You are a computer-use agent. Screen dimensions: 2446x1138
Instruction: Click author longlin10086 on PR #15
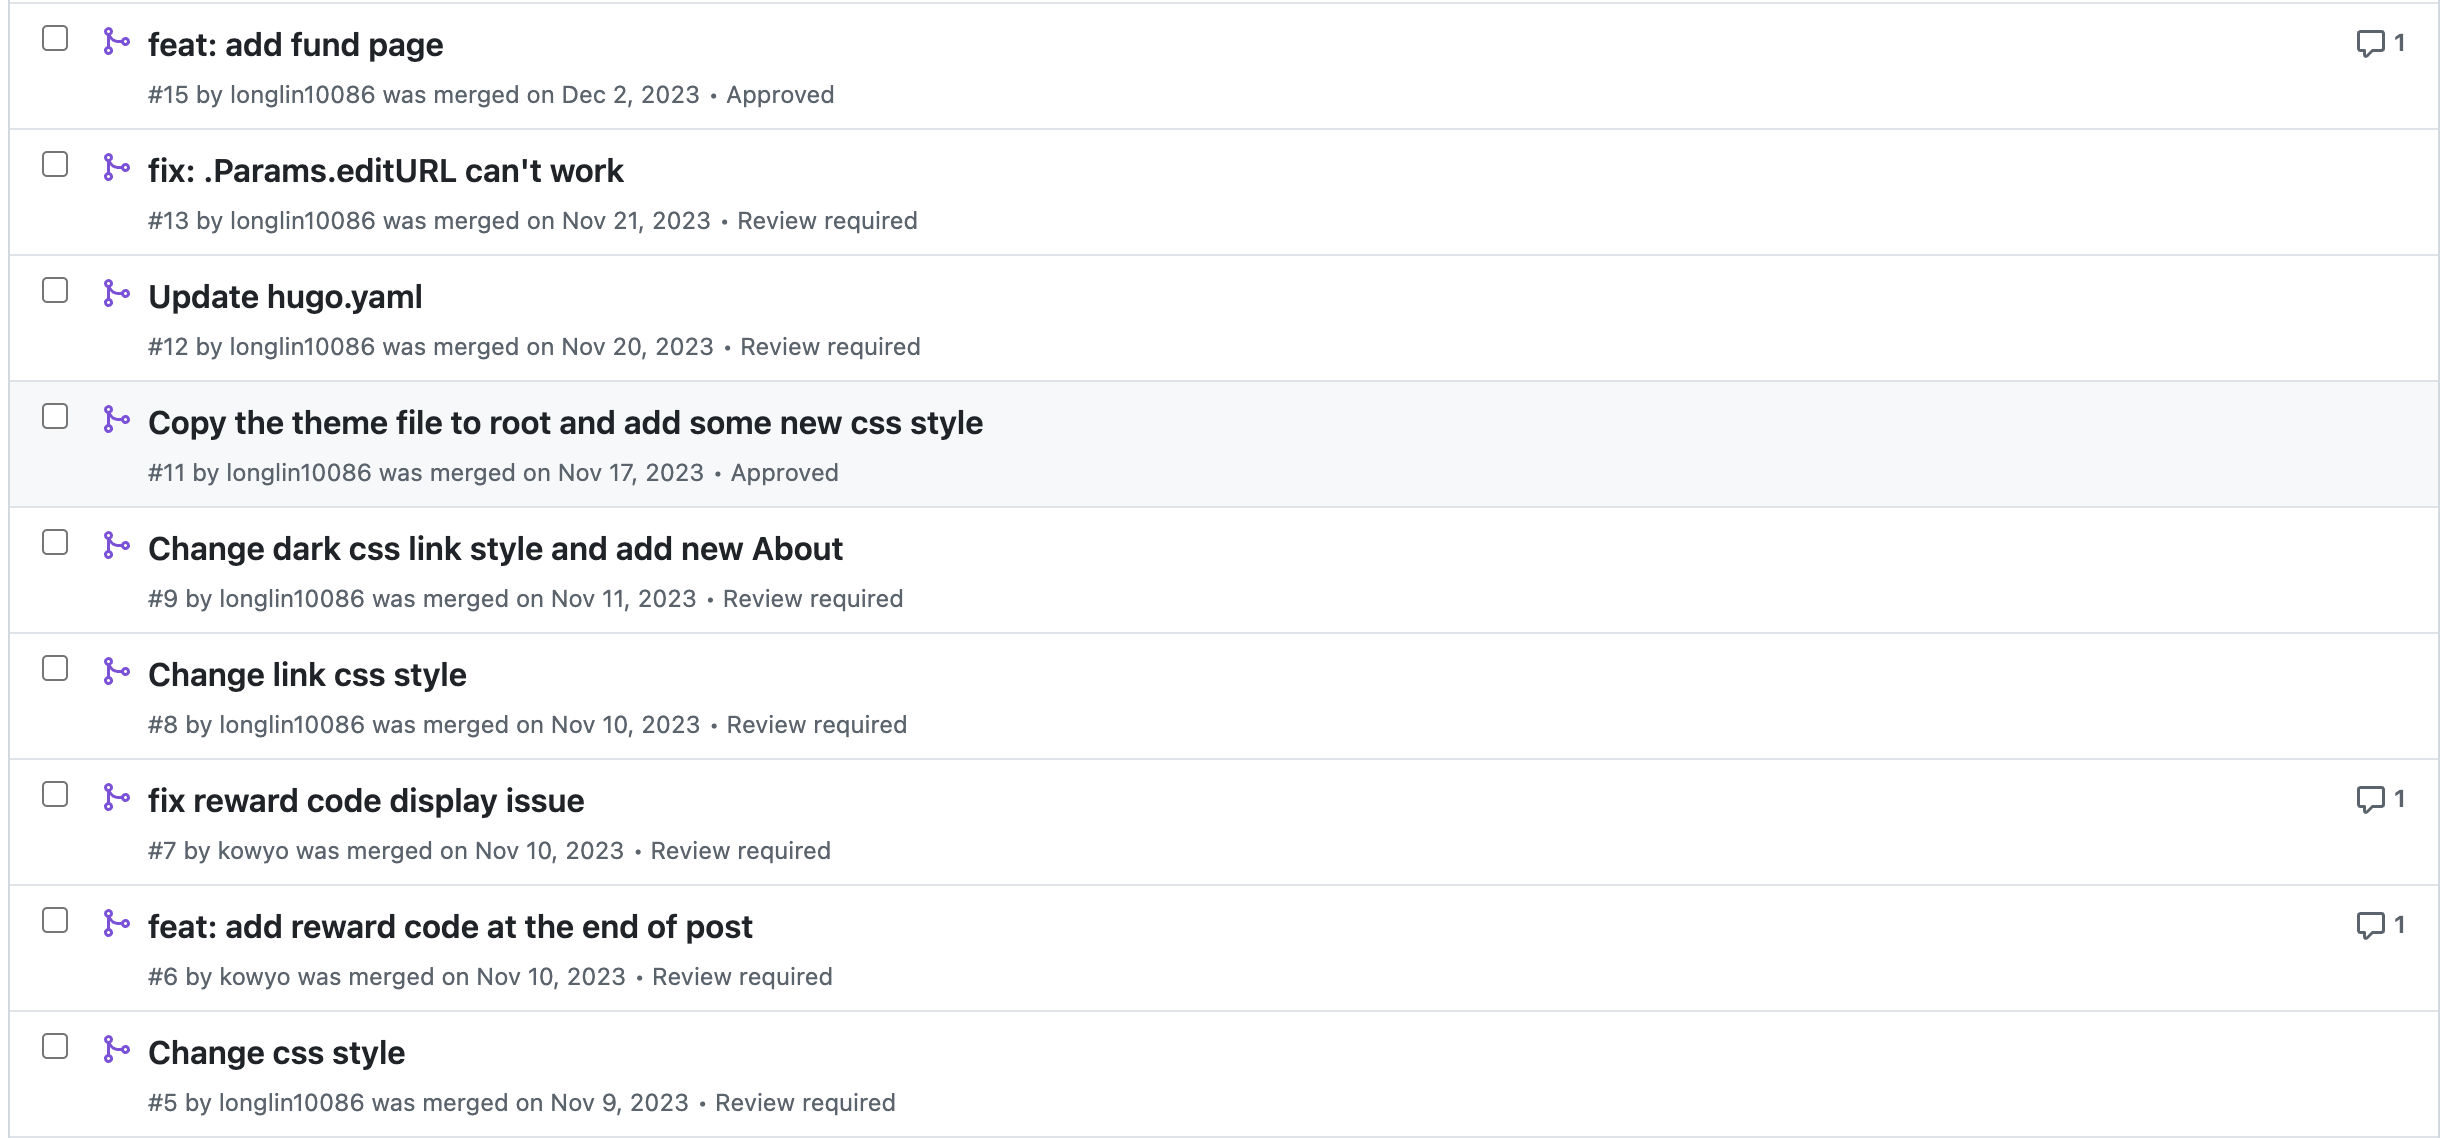[302, 95]
